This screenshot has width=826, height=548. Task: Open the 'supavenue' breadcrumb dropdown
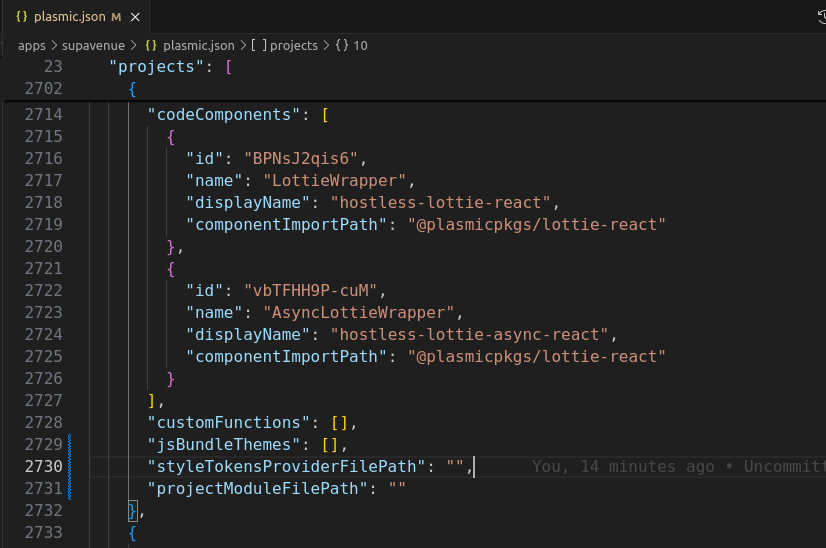click(95, 45)
